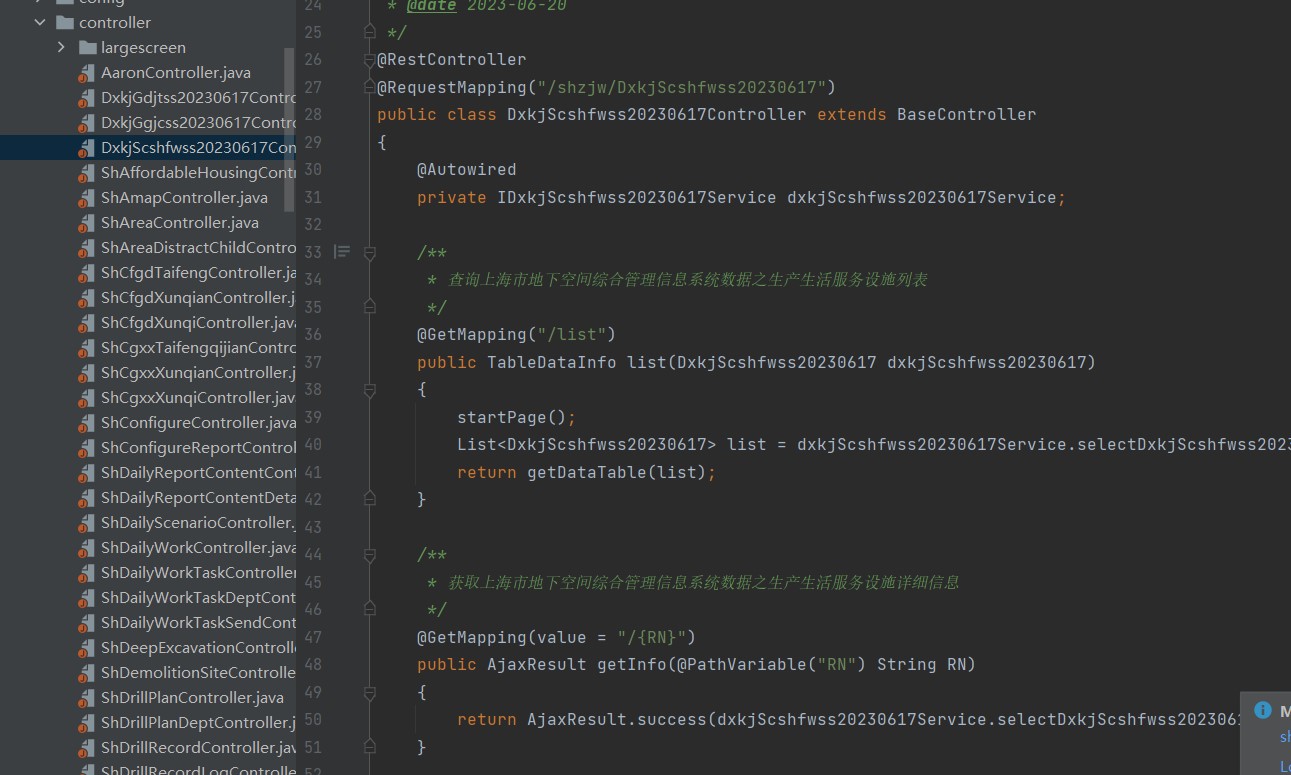Viewport: 1291px width, 775px height.
Task: Open ShDailyWorkTaskController file
Action: pos(198,572)
